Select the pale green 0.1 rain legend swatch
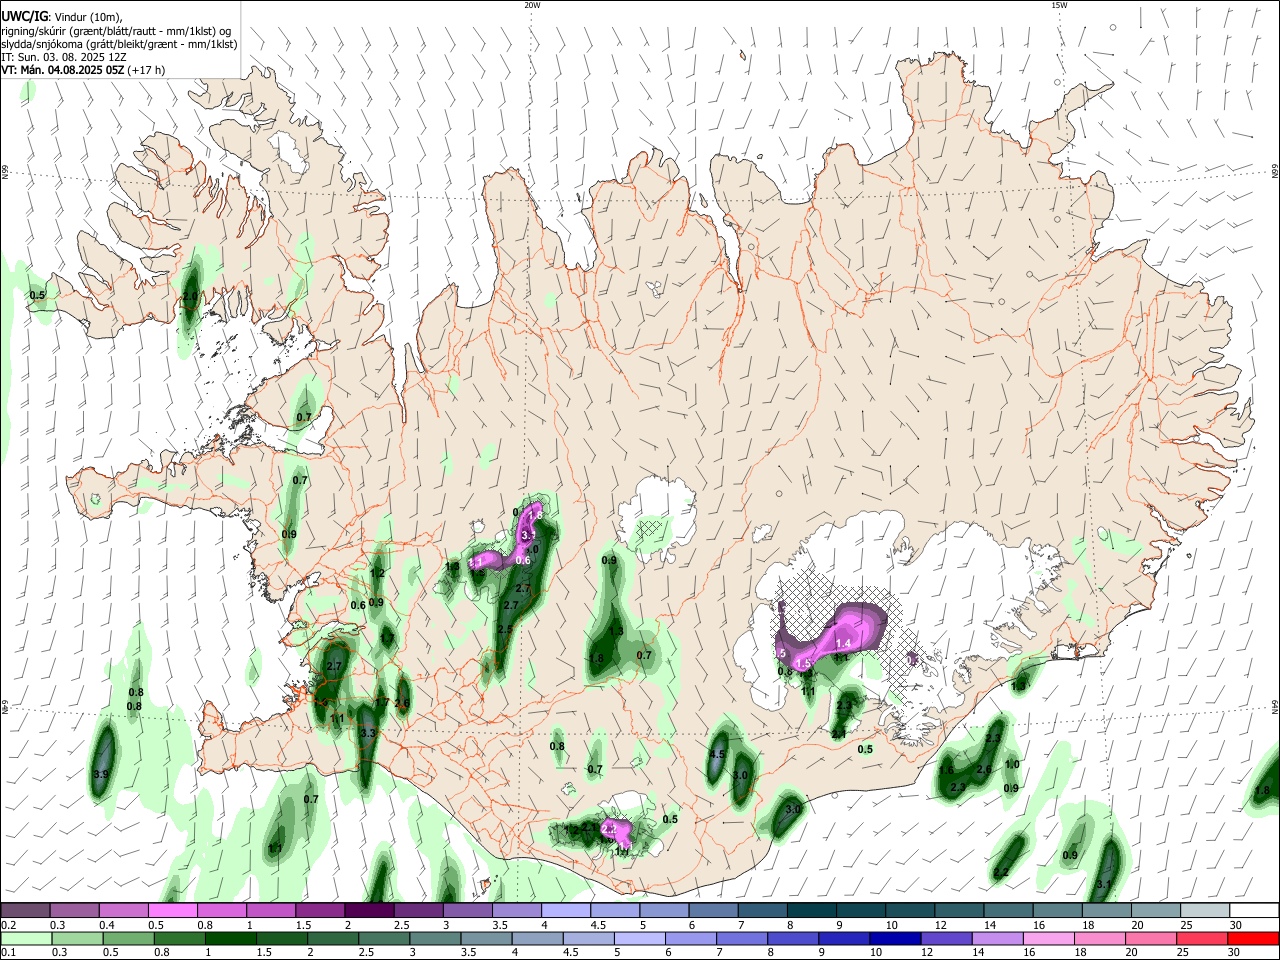The image size is (1280, 960). coord(25,938)
